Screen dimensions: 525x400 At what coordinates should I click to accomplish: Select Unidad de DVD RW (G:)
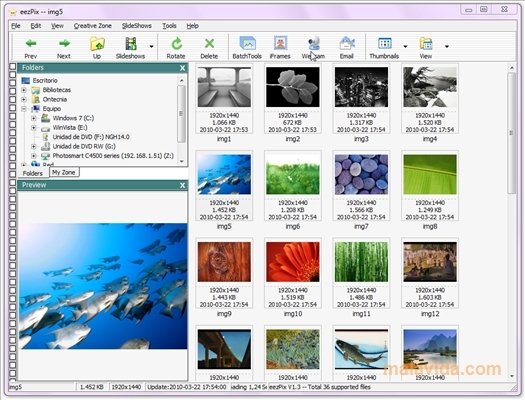coord(78,146)
